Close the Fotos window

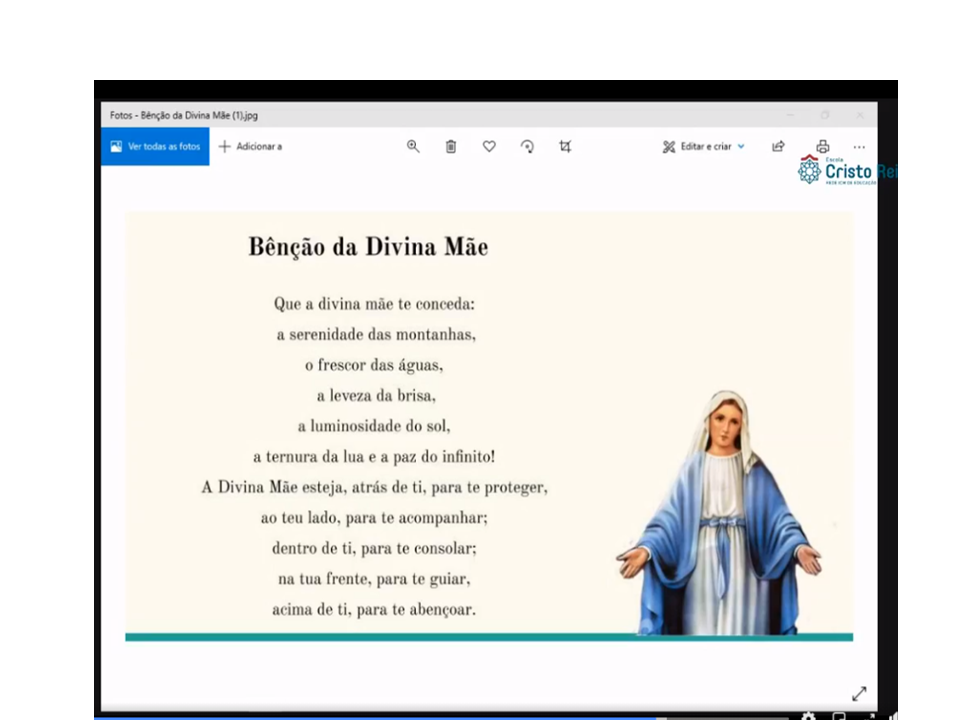tap(859, 115)
